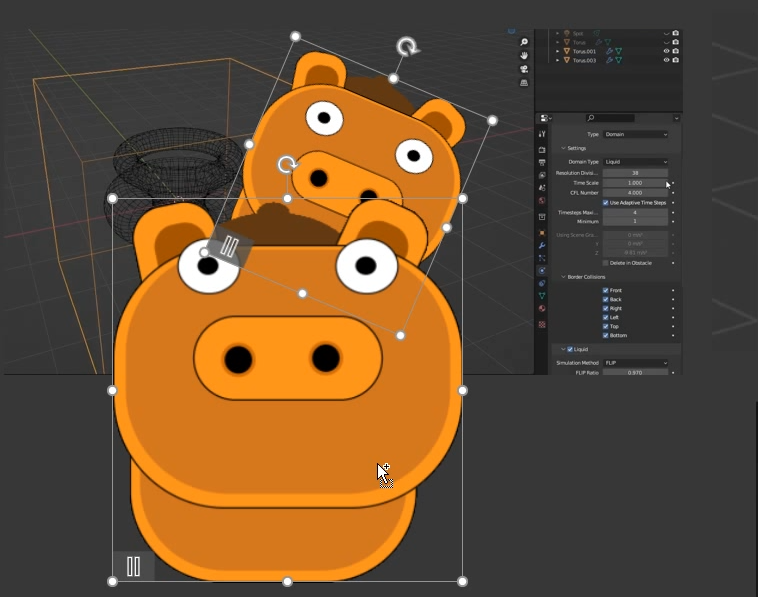This screenshot has width=758, height=597.
Task: Toggle the Liquid panel checkbox
Action: click(x=570, y=349)
